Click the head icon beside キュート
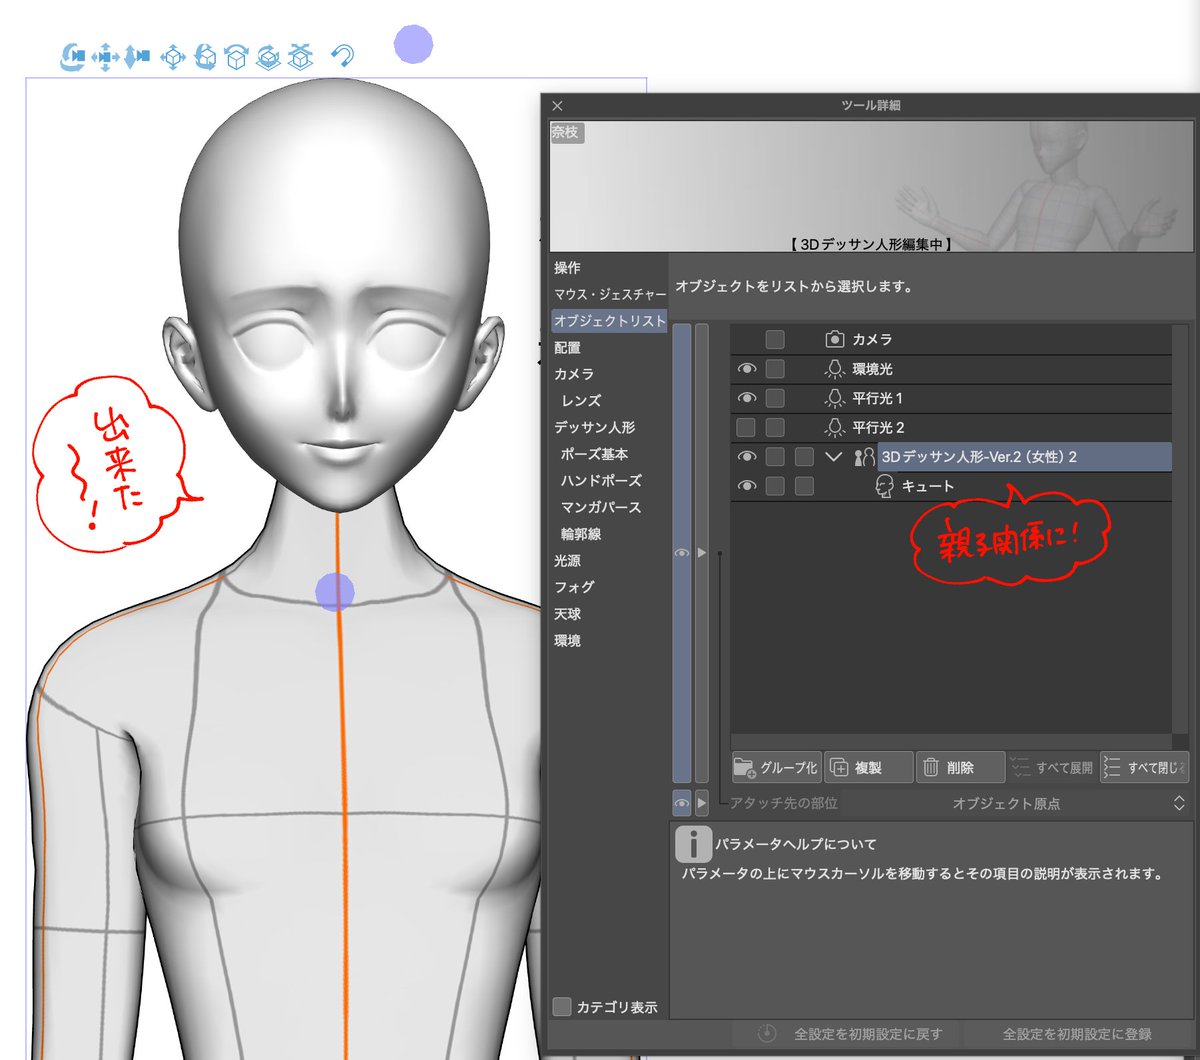The width and height of the screenshot is (1200, 1060). click(884, 486)
